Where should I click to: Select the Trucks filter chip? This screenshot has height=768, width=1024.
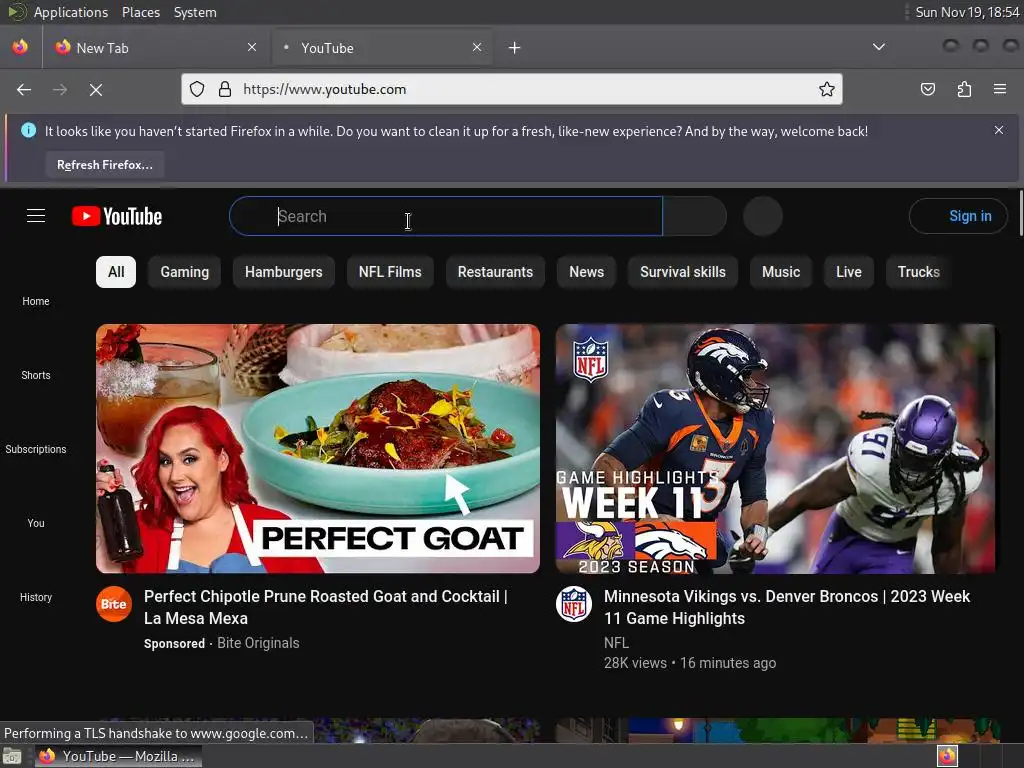click(919, 272)
